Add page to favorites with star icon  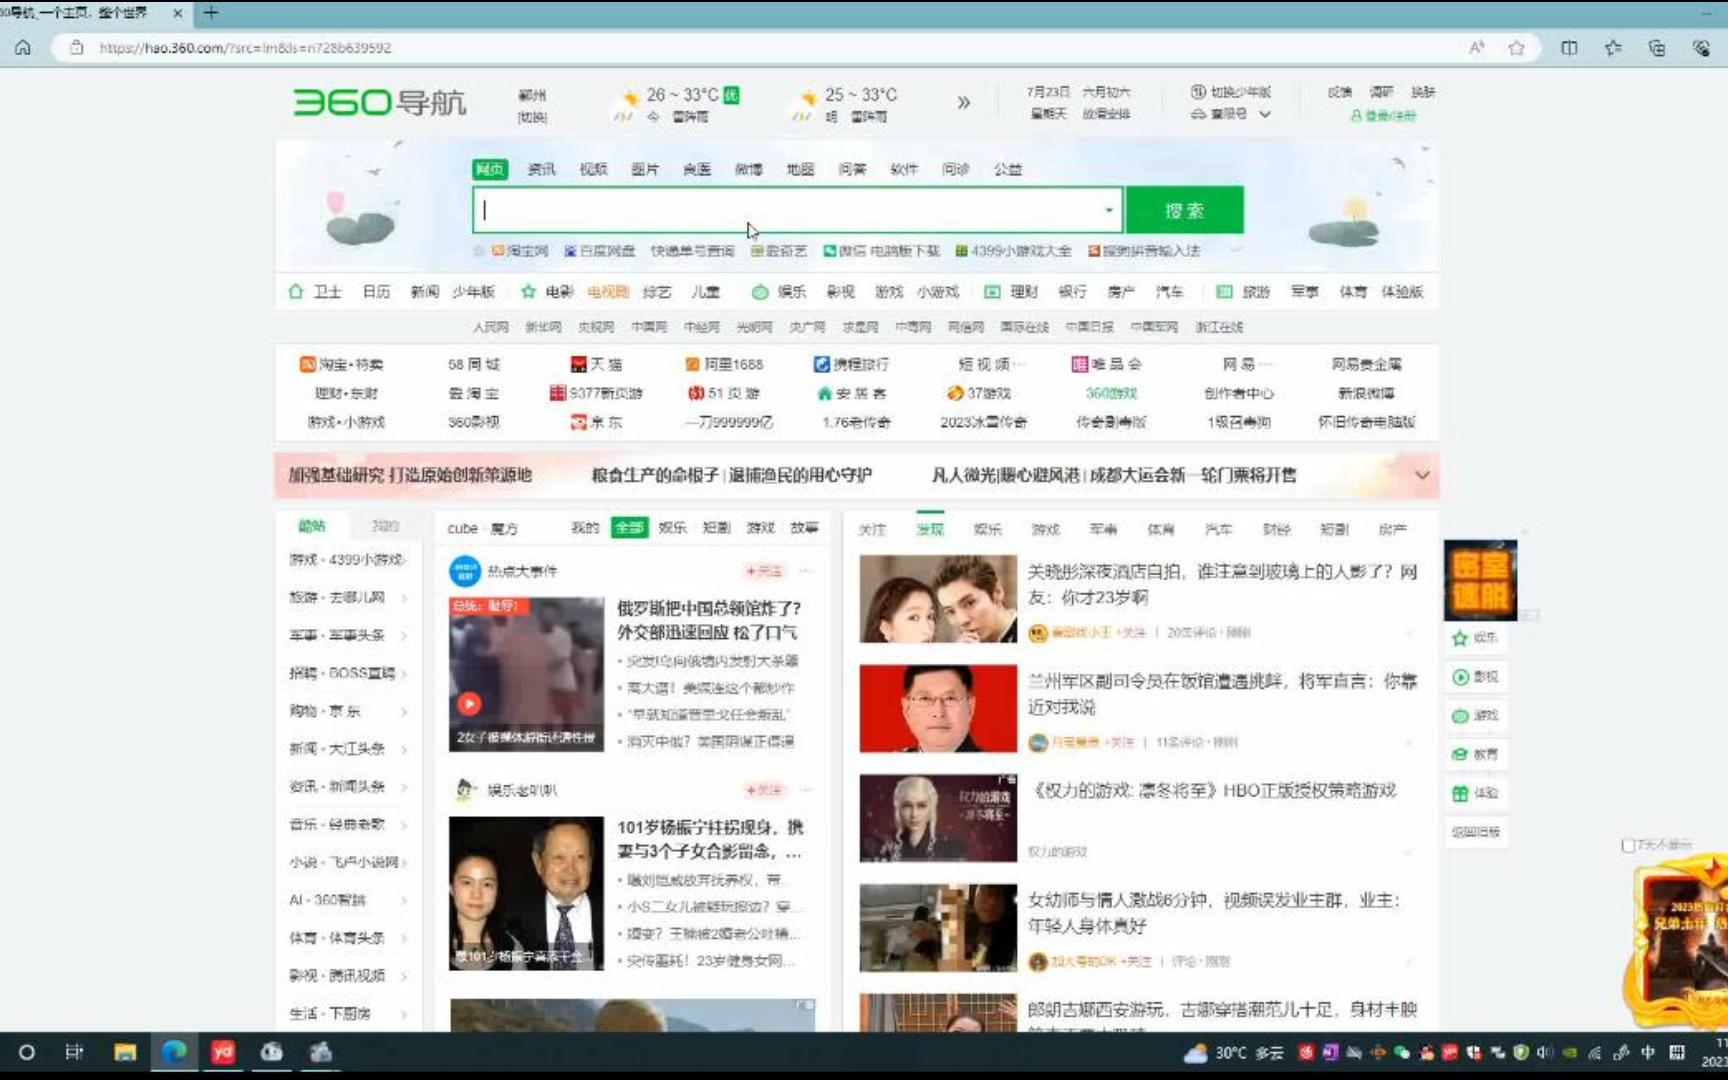click(x=1516, y=47)
